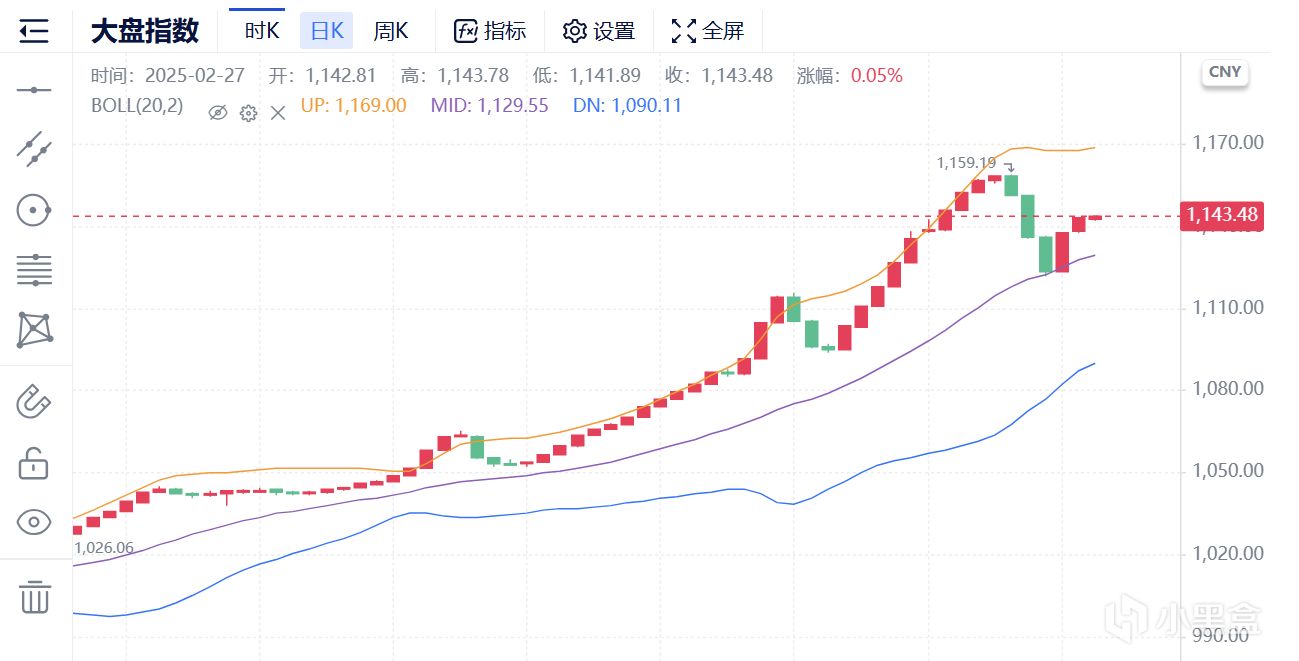The width and height of the screenshot is (1299, 661).
Task: Open the 设置 settings panel
Action: 599,31
